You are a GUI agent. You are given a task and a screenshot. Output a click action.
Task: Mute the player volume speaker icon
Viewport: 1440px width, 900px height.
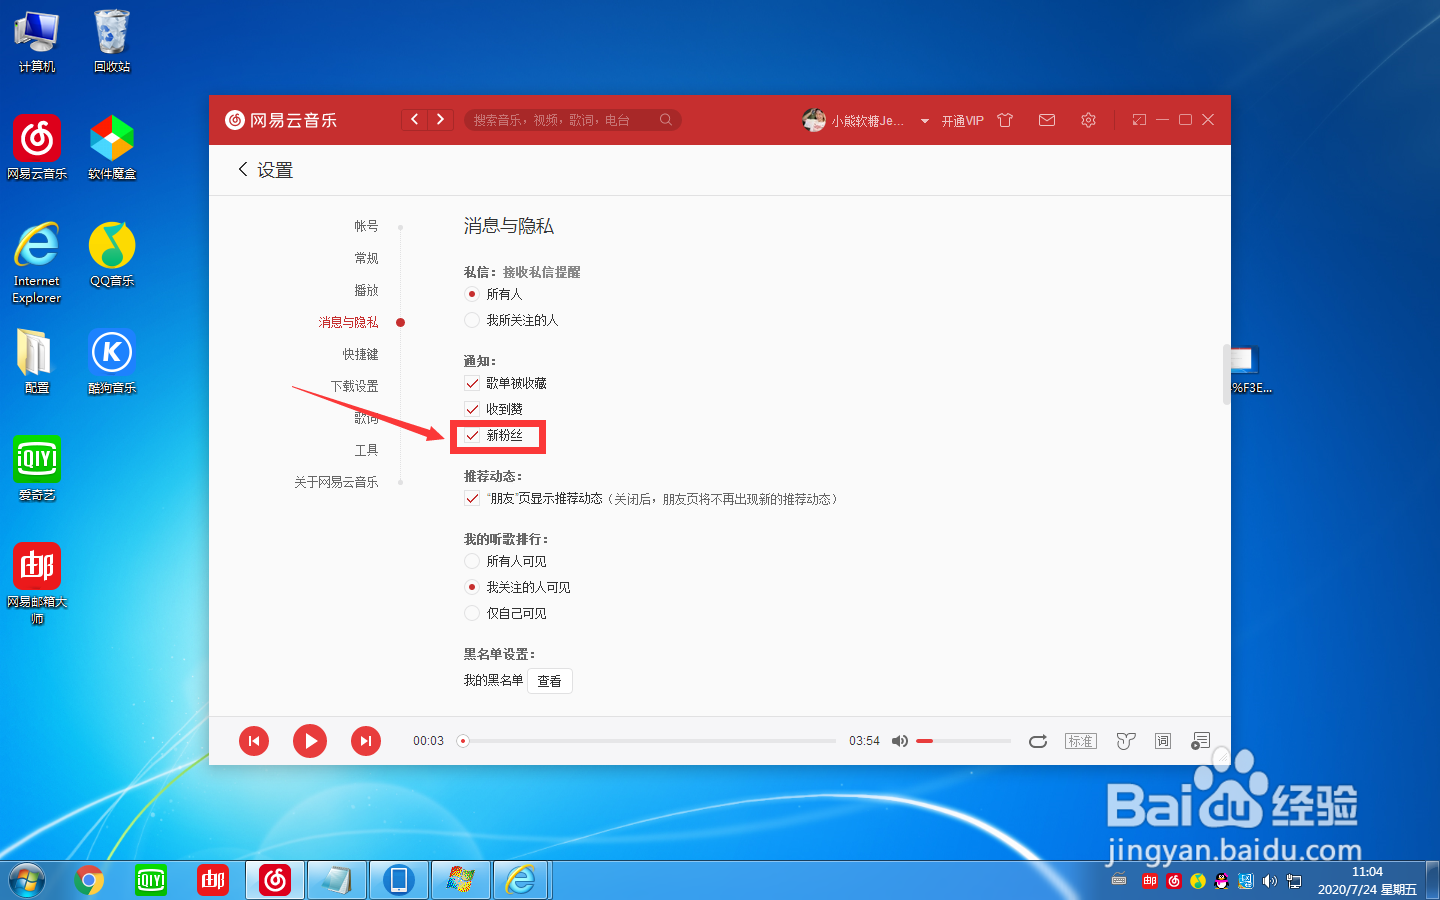(x=900, y=741)
